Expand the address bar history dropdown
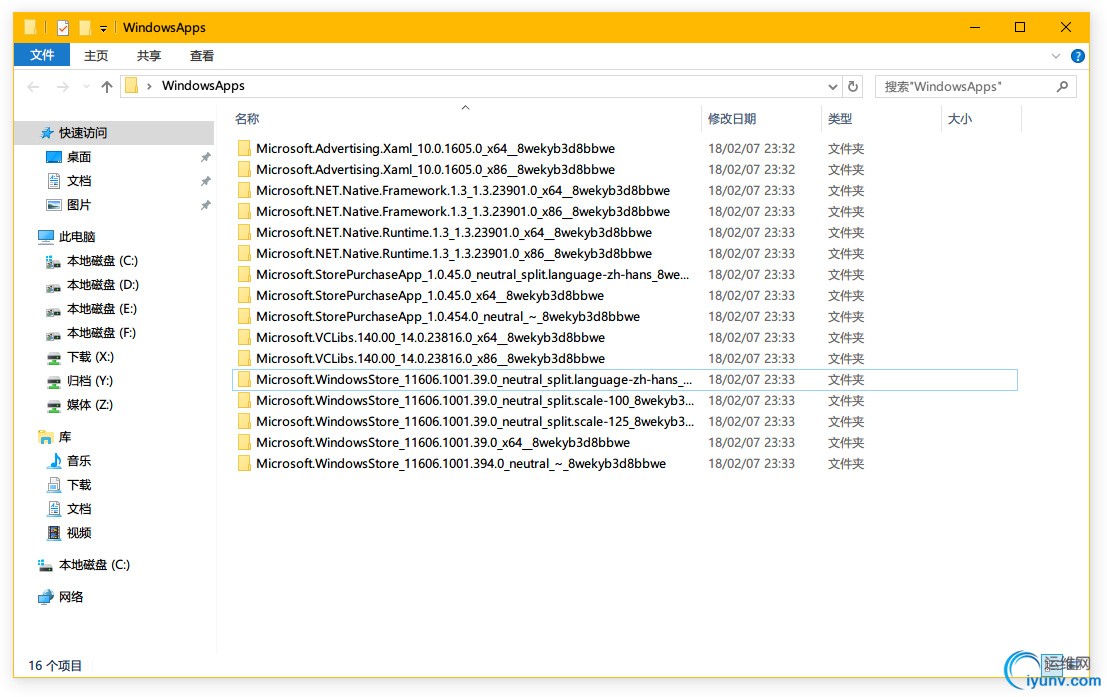The image size is (1107, 697). tap(833, 87)
